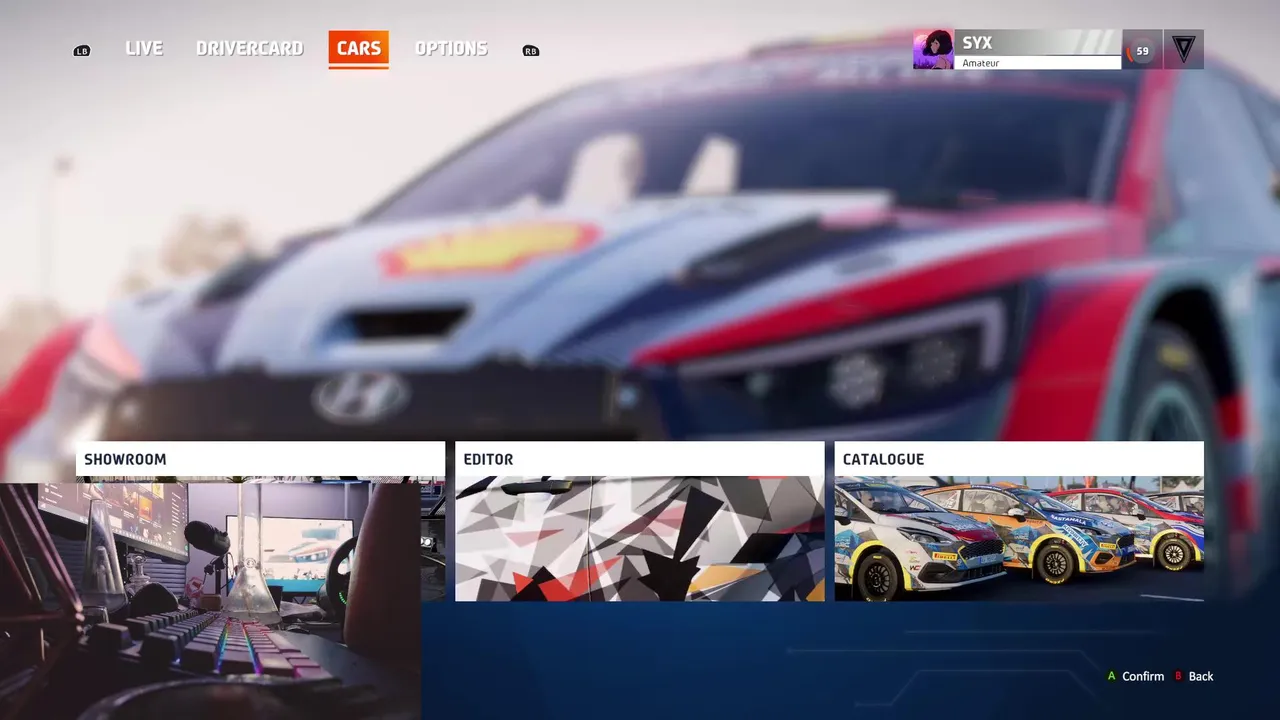The height and width of the screenshot is (720, 1280).
Task: Click the green A Confirm icon
Action: coord(1111,677)
